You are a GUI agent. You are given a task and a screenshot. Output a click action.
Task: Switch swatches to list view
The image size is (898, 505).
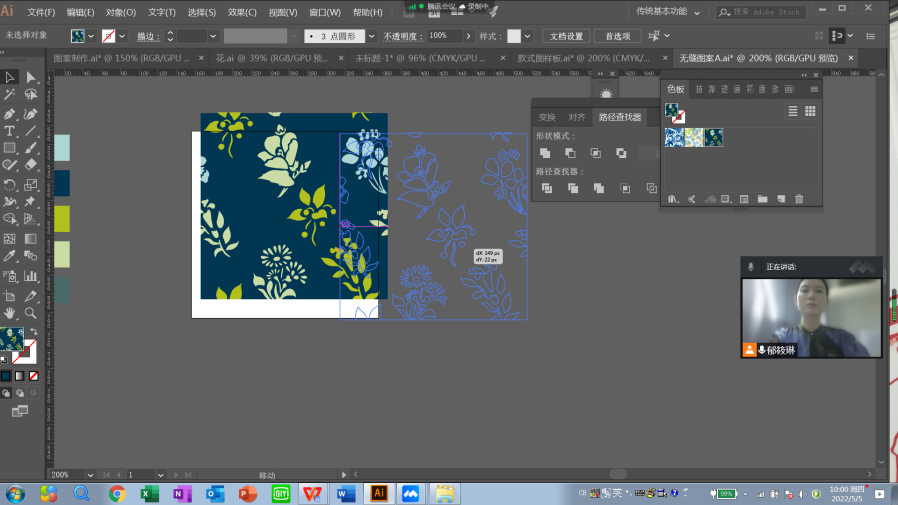point(793,111)
